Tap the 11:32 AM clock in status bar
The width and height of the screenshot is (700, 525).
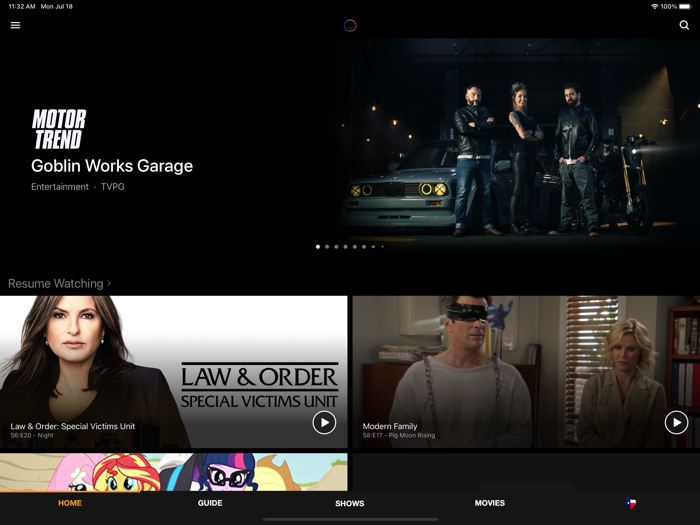(22, 6)
